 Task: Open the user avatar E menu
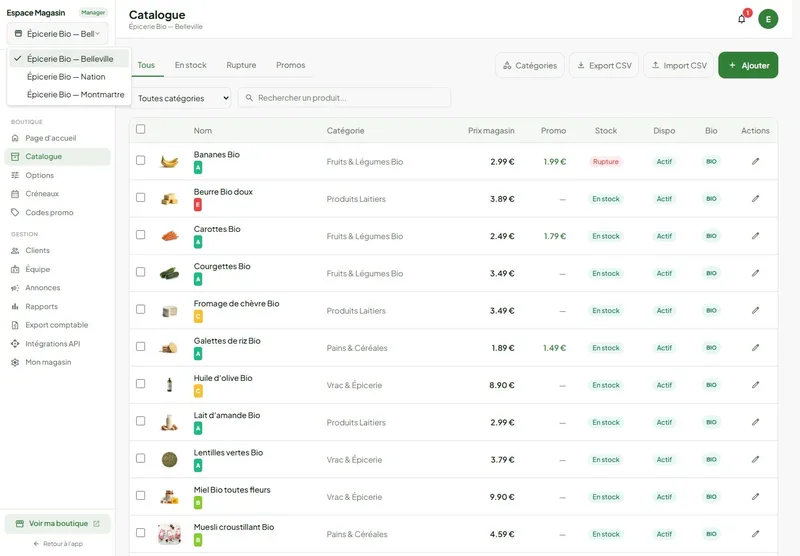point(768,19)
